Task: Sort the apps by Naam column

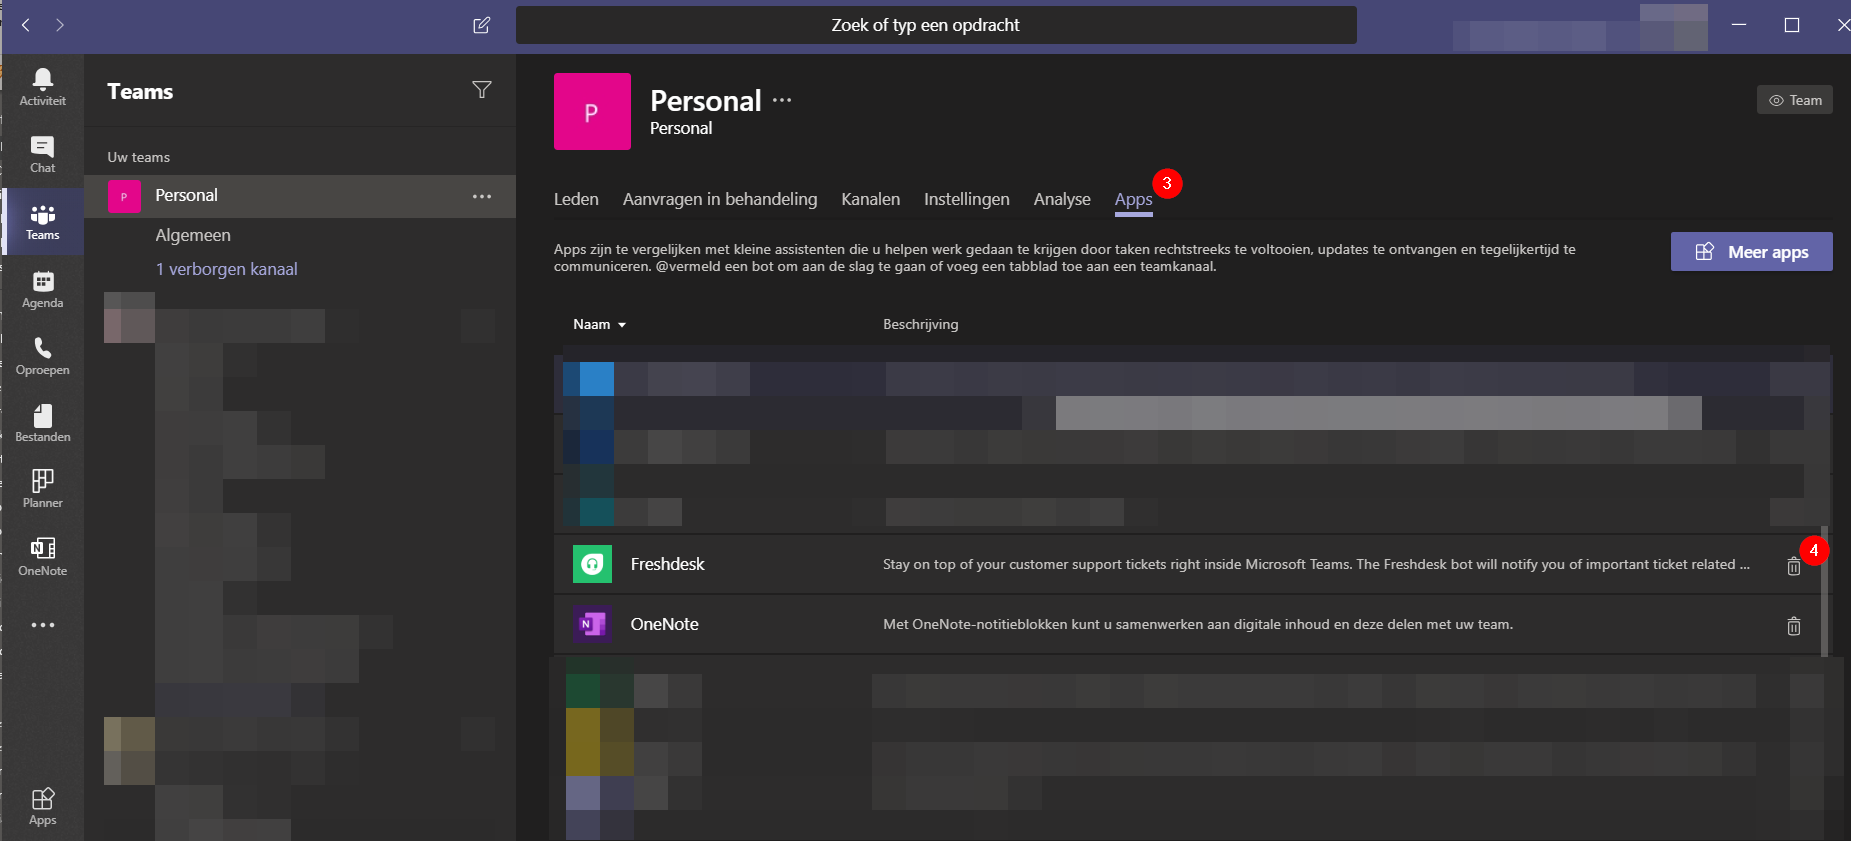Action: coord(599,324)
